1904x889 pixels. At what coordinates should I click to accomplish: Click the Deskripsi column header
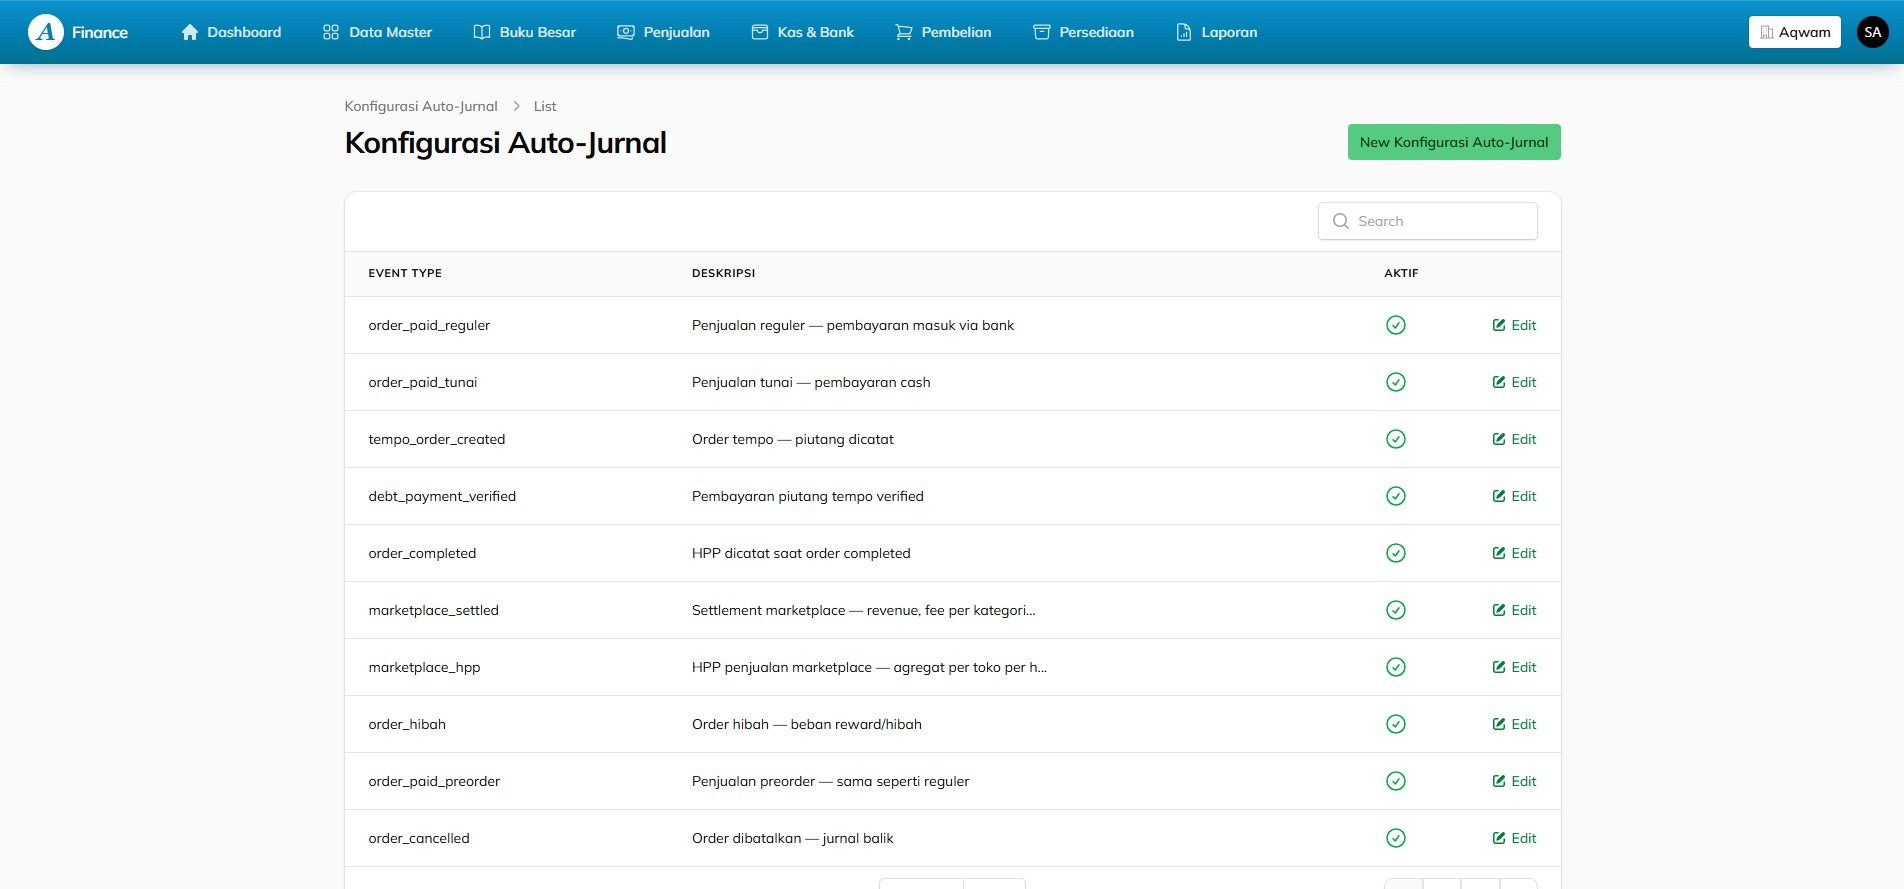(724, 273)
